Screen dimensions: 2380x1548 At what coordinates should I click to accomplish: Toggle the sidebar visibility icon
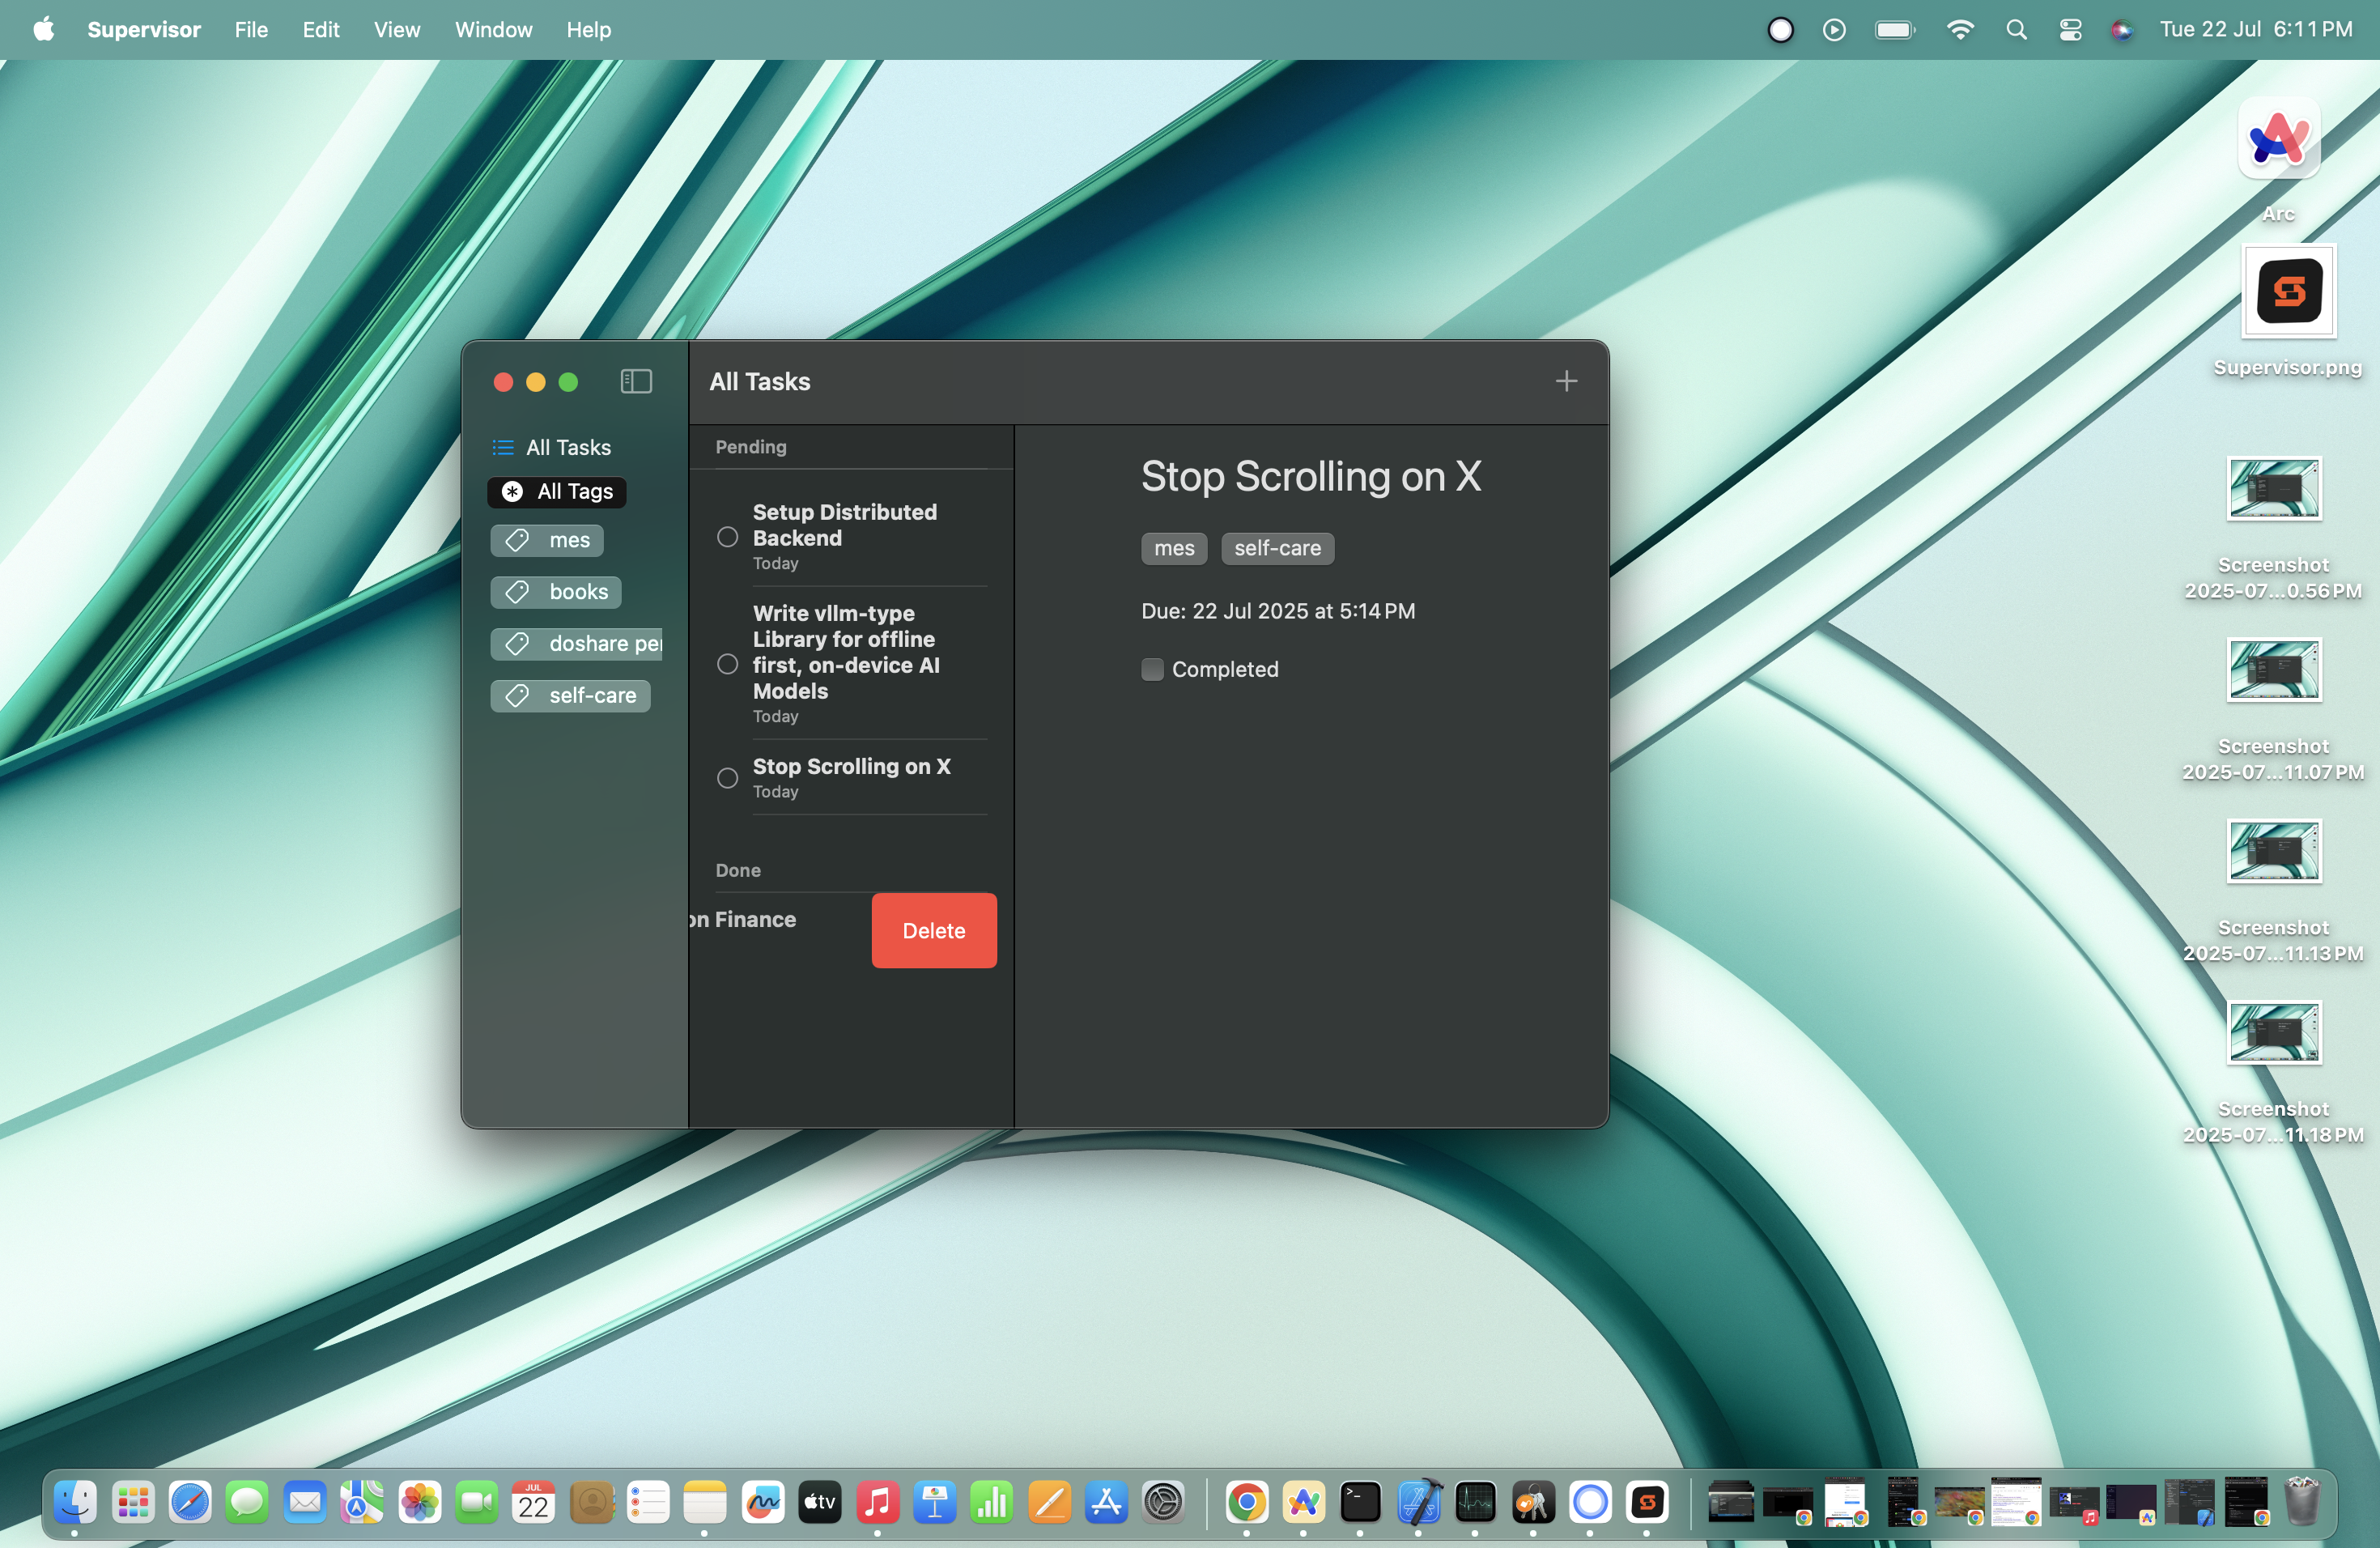(636, 381)
